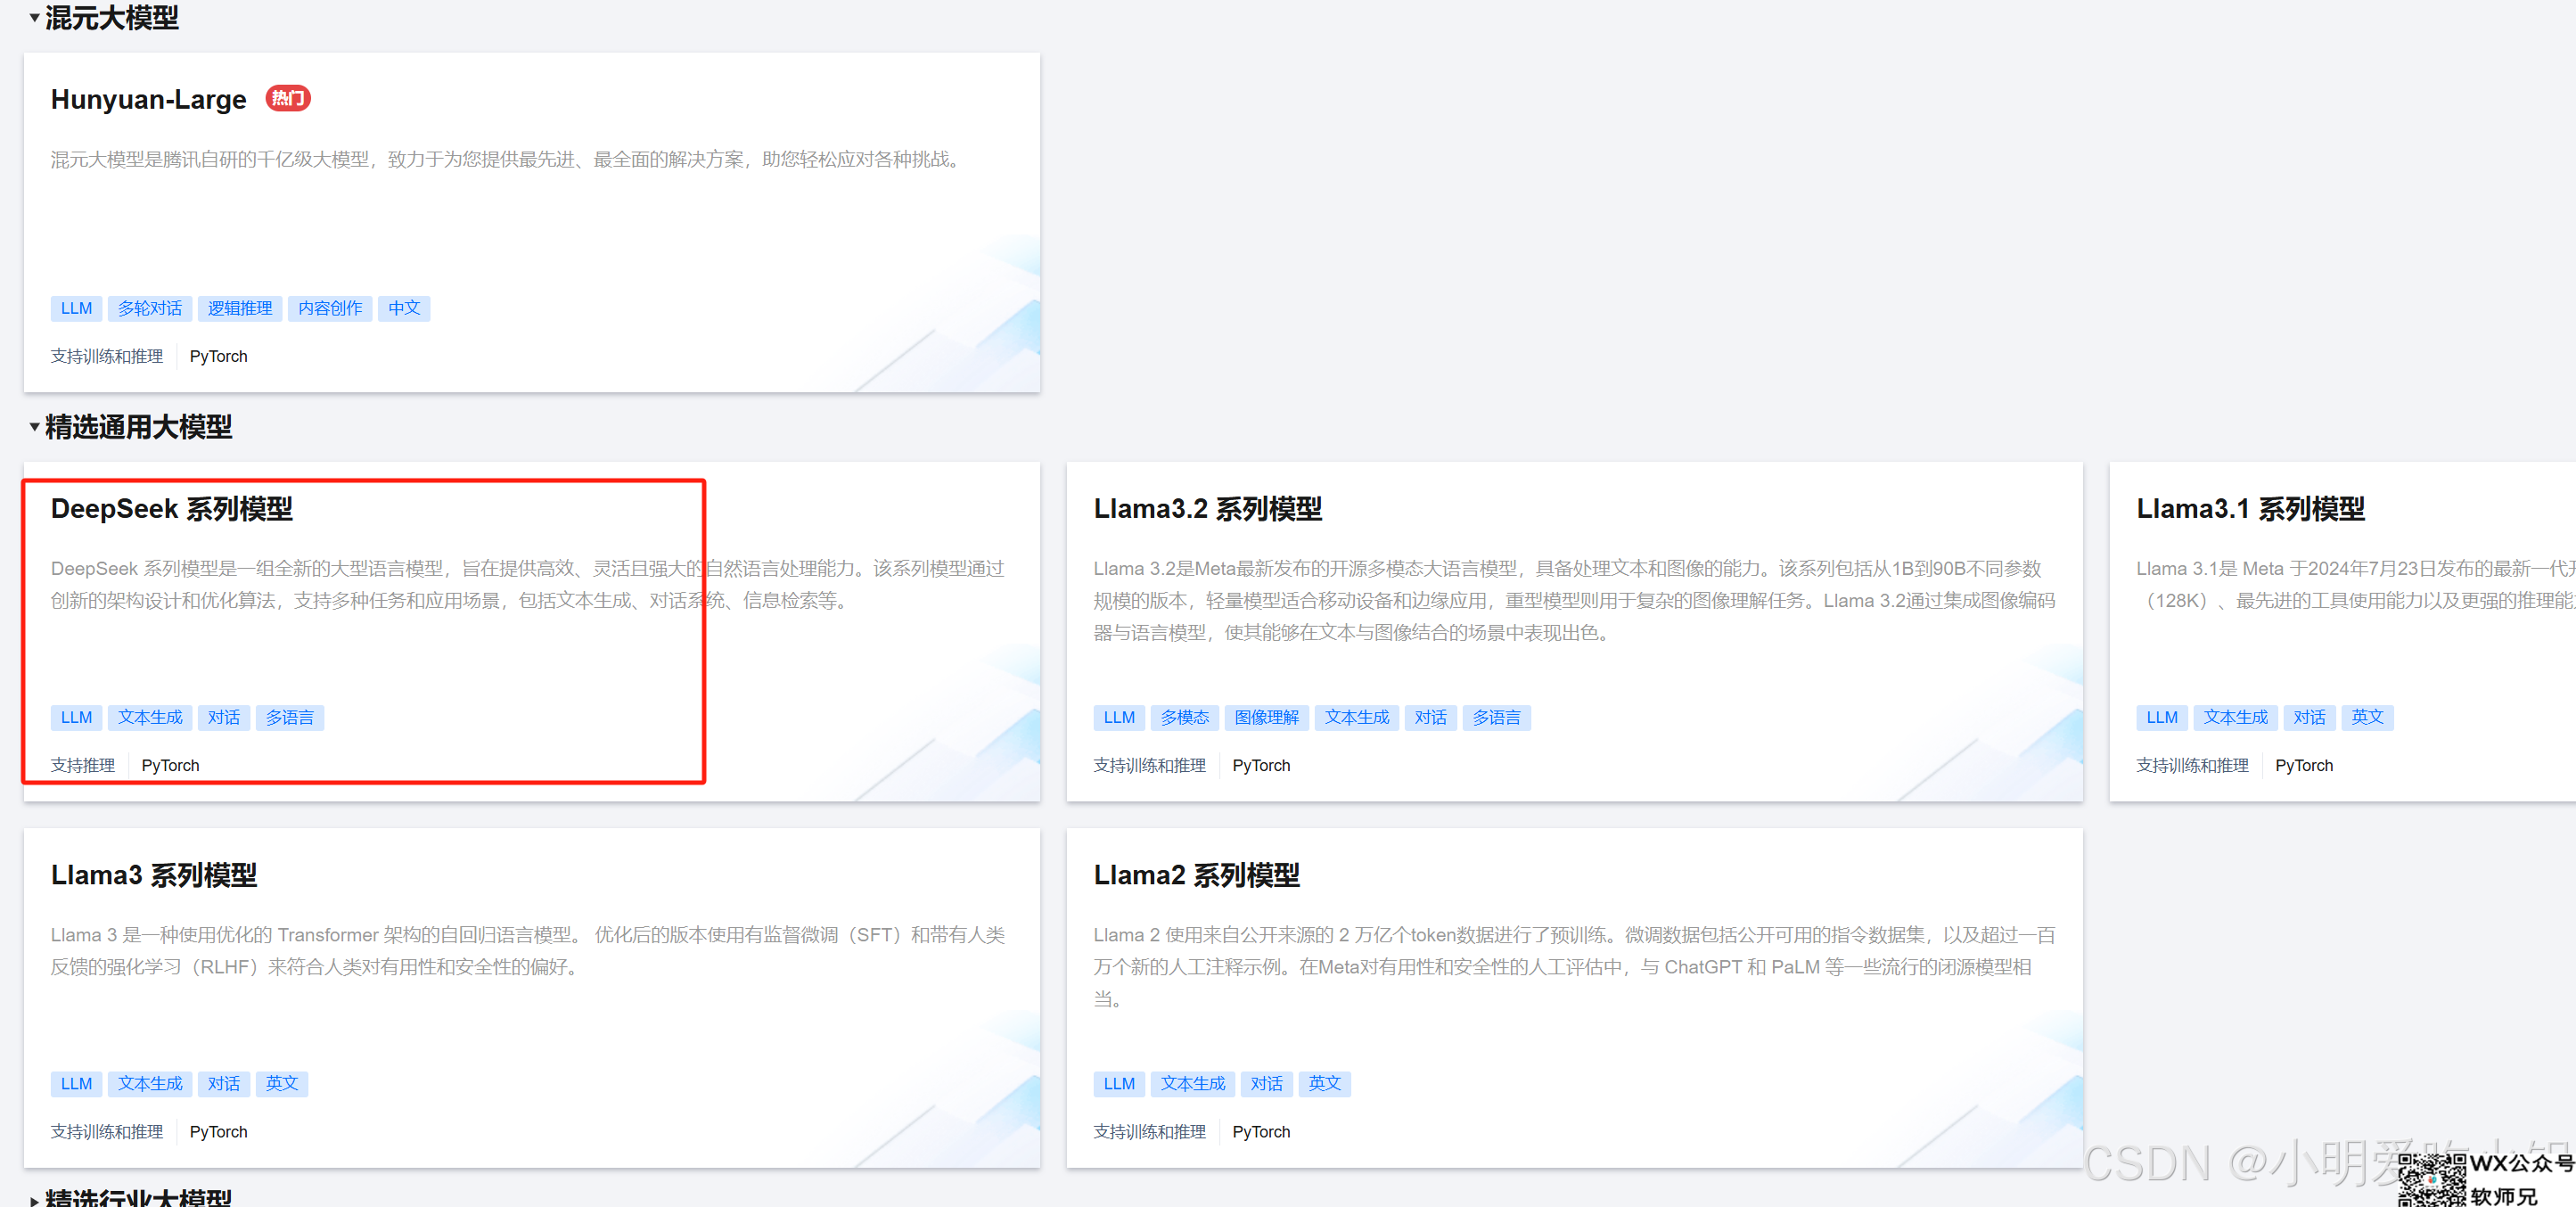
Task: Click the 多模态 tag on Llama3.2 card
Action: click(x=1185, y=717)
